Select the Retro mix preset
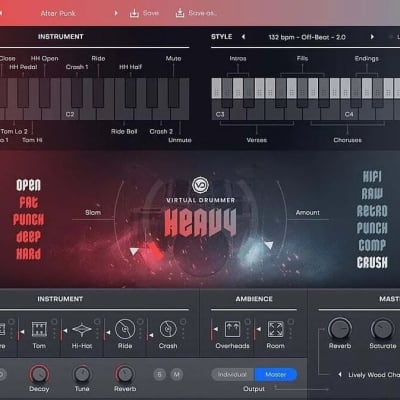The image size is (400, 400). coord(372,211)
